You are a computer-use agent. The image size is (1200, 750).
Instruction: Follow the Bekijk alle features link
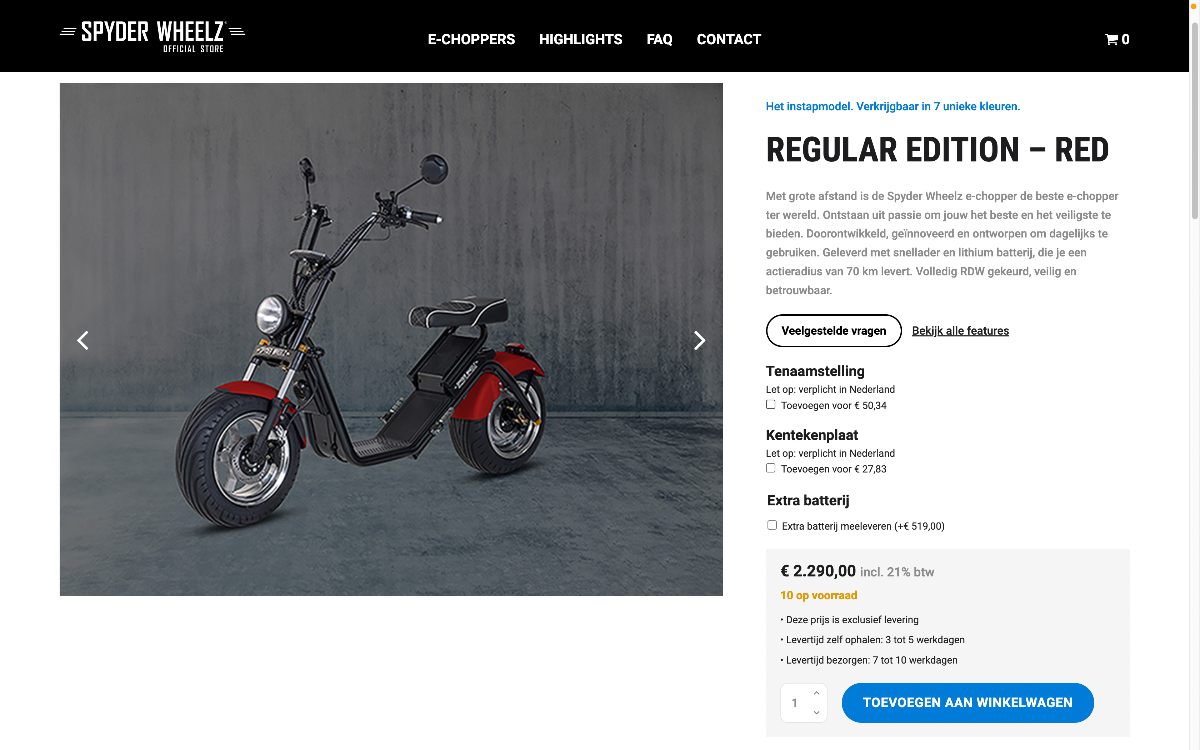pyautogui.click(x=960, y=331)
